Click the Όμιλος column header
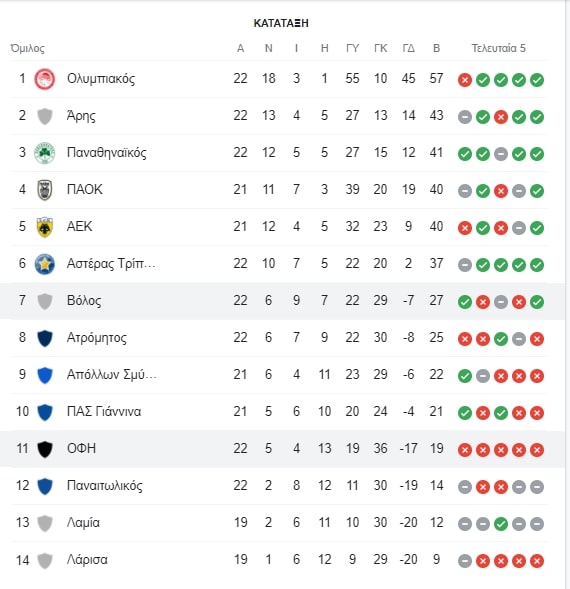Viewport: 570px width, 589px height. [x=27, y=48]
